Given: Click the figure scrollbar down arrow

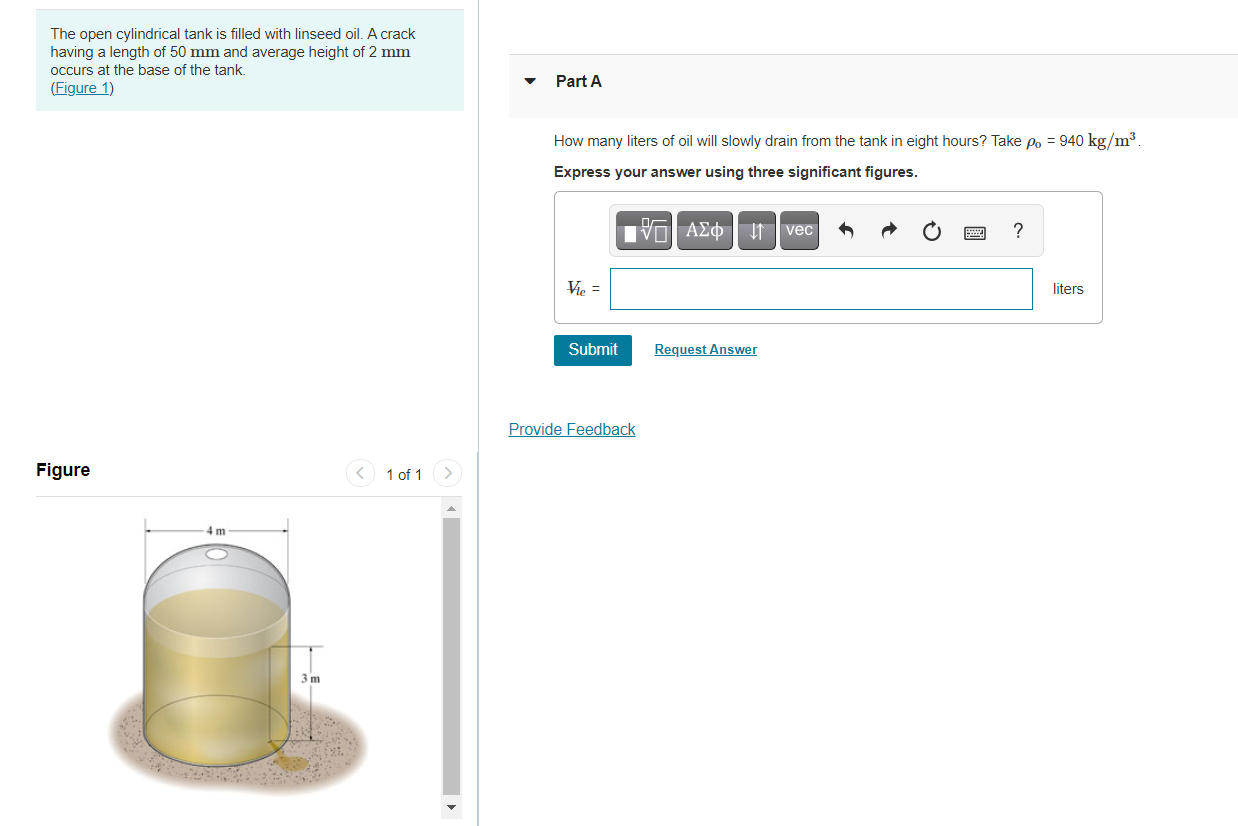Looking at the screenshot, I should [450, 808].
